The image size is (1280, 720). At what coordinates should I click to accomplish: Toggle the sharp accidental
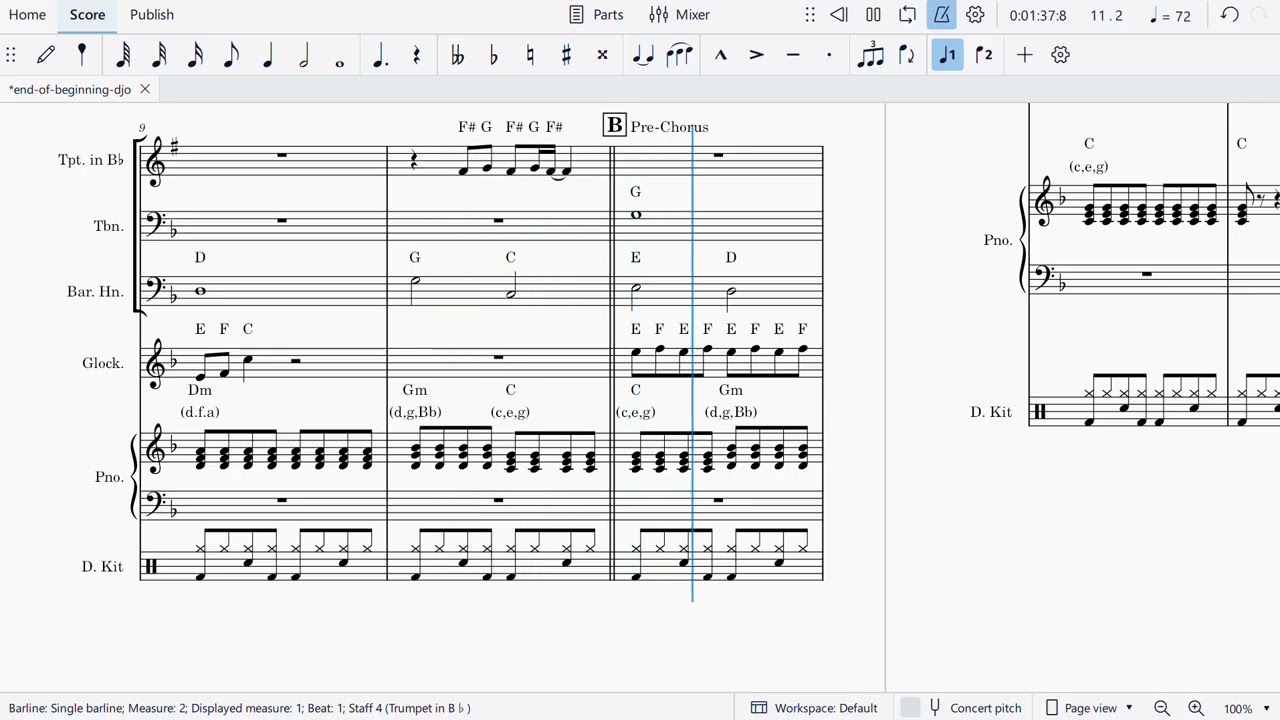566,55
